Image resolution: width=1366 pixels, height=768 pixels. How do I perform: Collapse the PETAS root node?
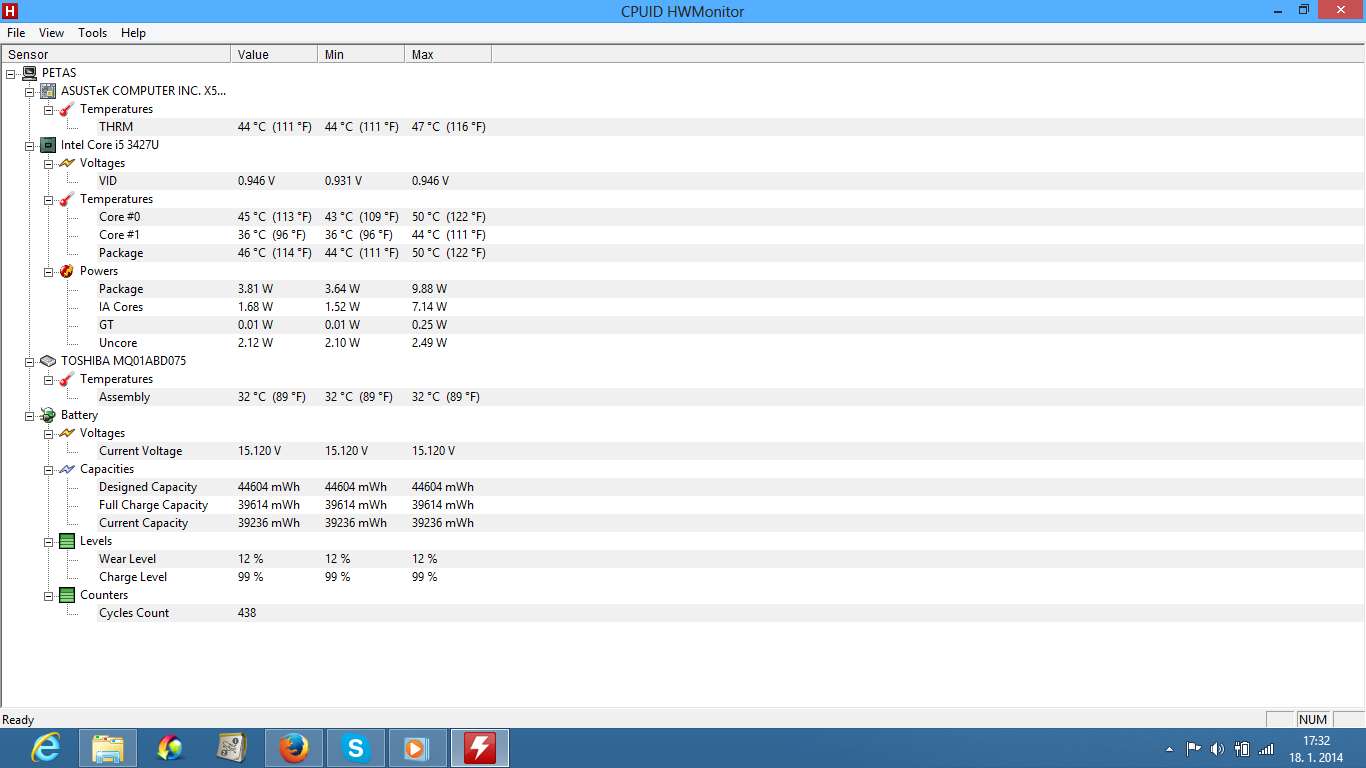click(10, 73)
